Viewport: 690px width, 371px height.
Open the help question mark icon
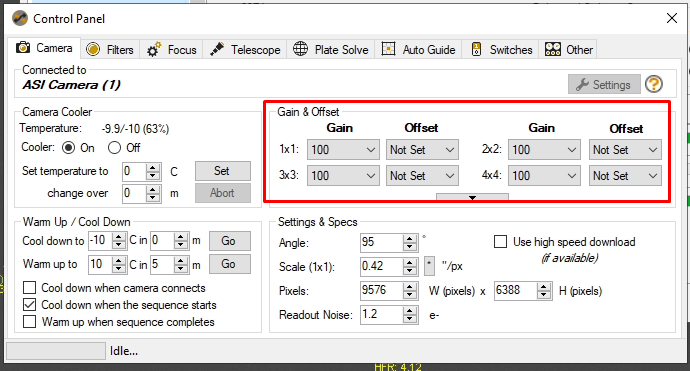click(x=654, y=84)
